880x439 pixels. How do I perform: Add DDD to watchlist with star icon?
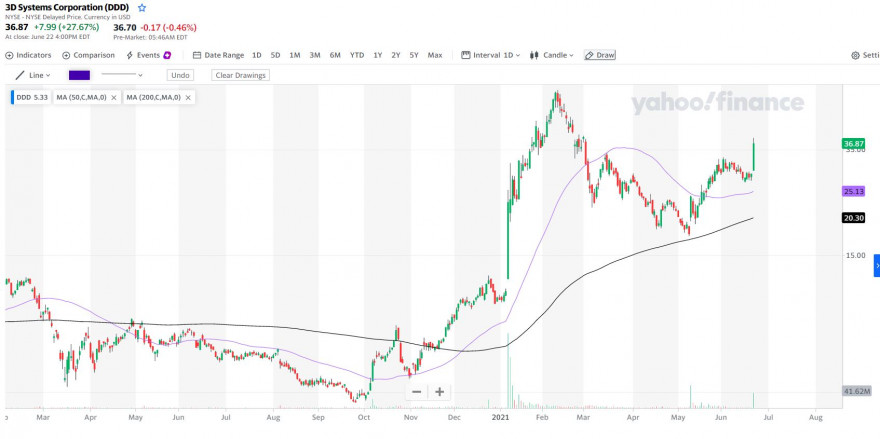point(142,8)
